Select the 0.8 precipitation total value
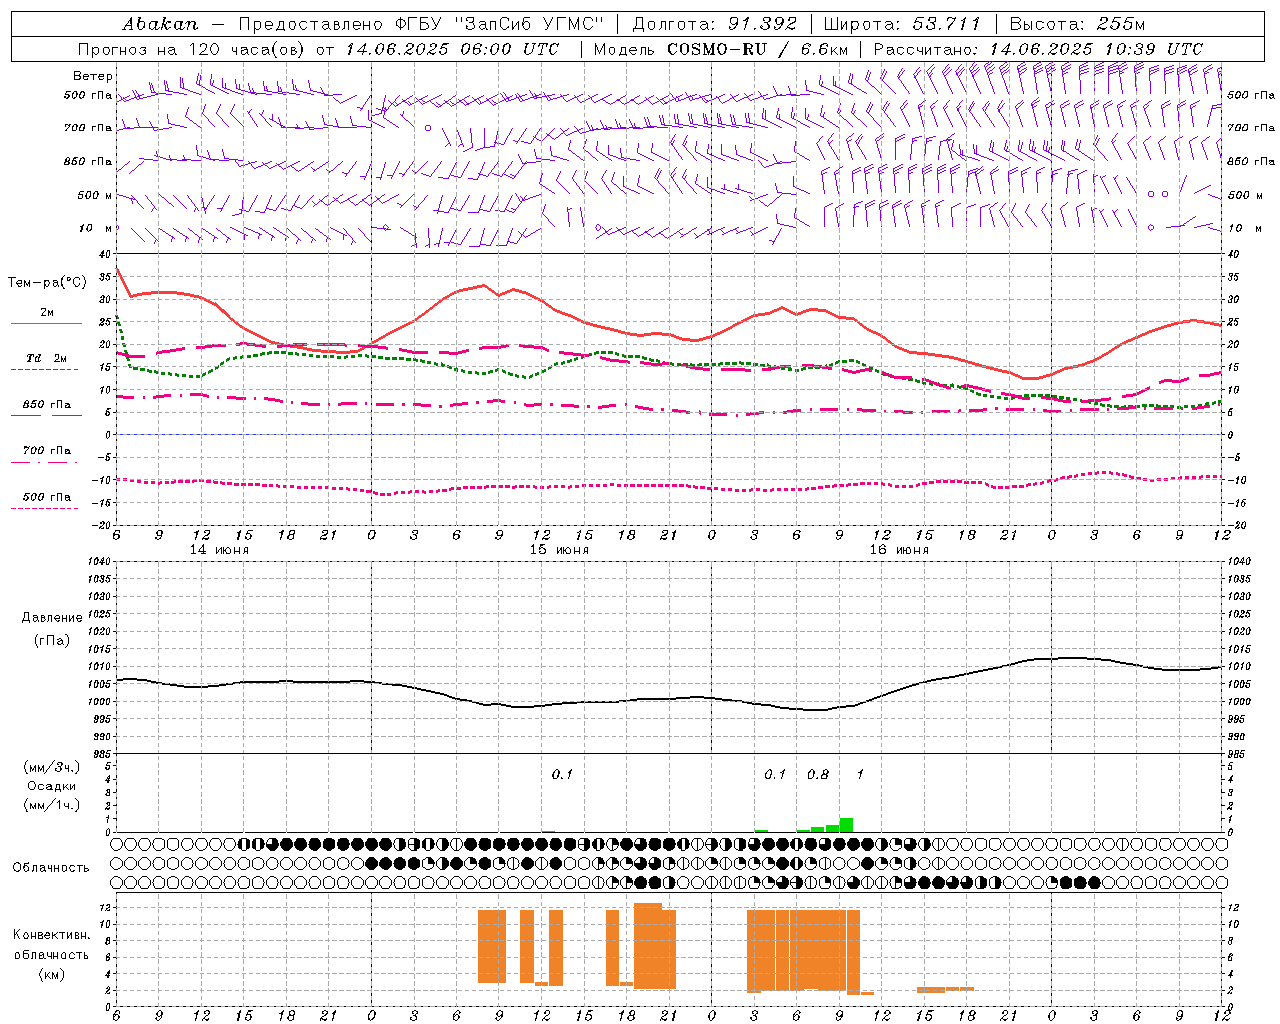 pyautogui.click(x=818, y=775)
